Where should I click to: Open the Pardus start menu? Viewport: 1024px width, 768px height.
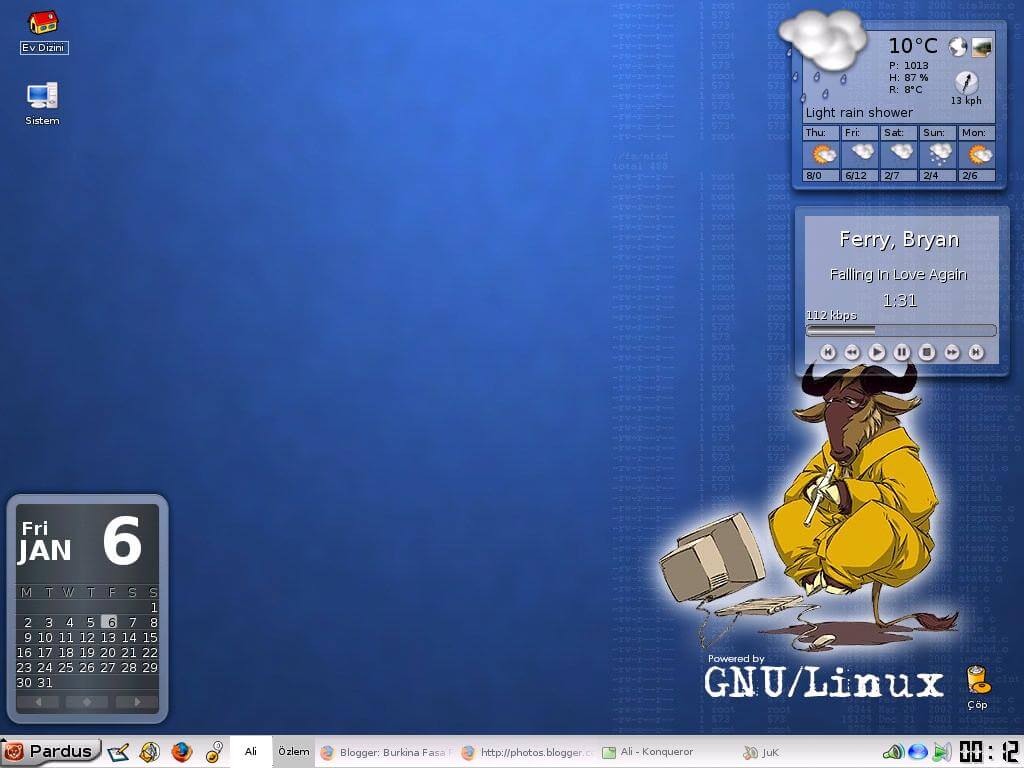pyautogui.click(x=51, y=752)
